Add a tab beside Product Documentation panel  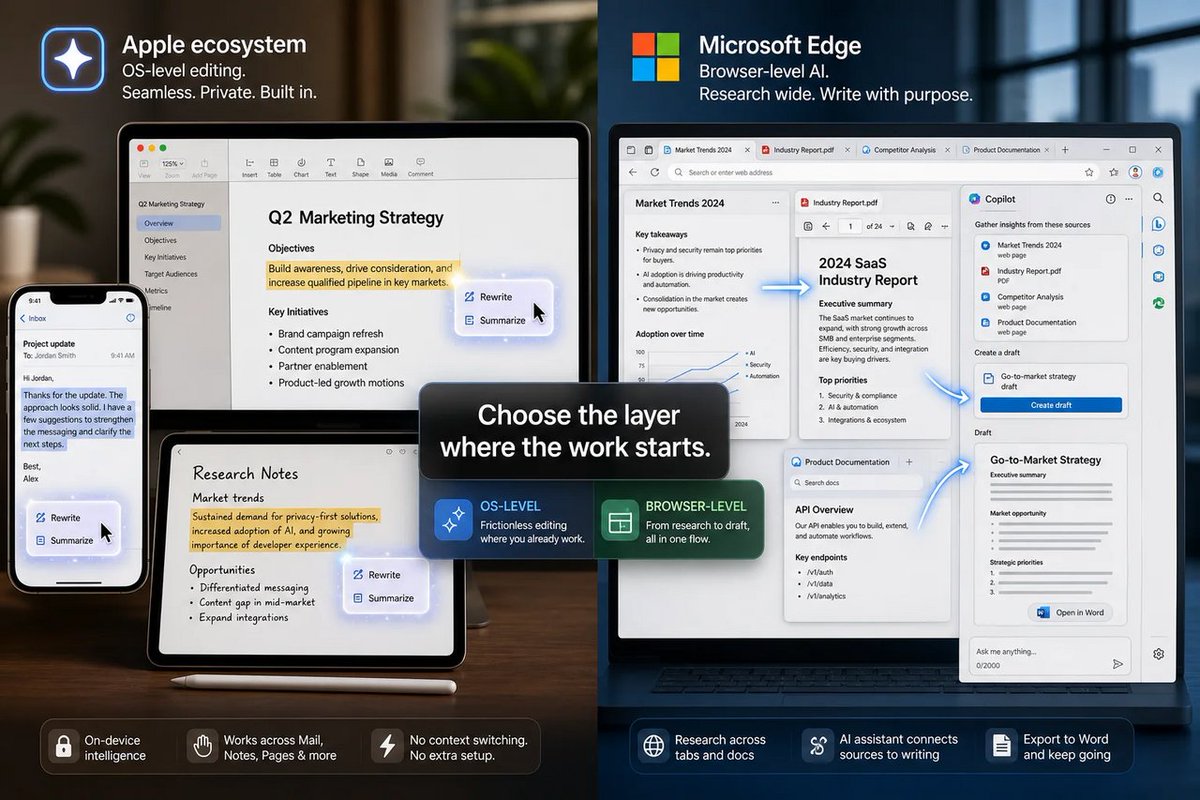pos(909,462)
